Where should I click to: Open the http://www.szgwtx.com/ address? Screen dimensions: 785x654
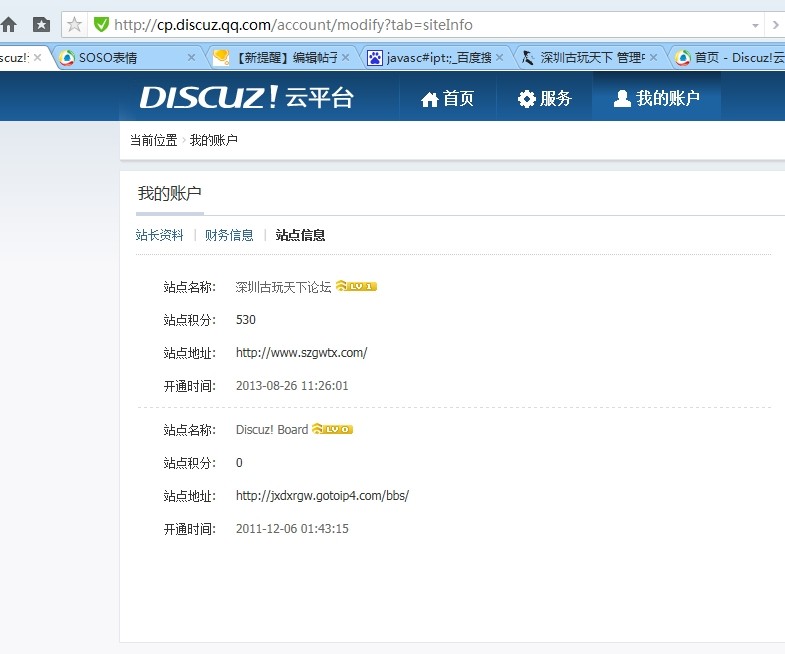[301, 353]
